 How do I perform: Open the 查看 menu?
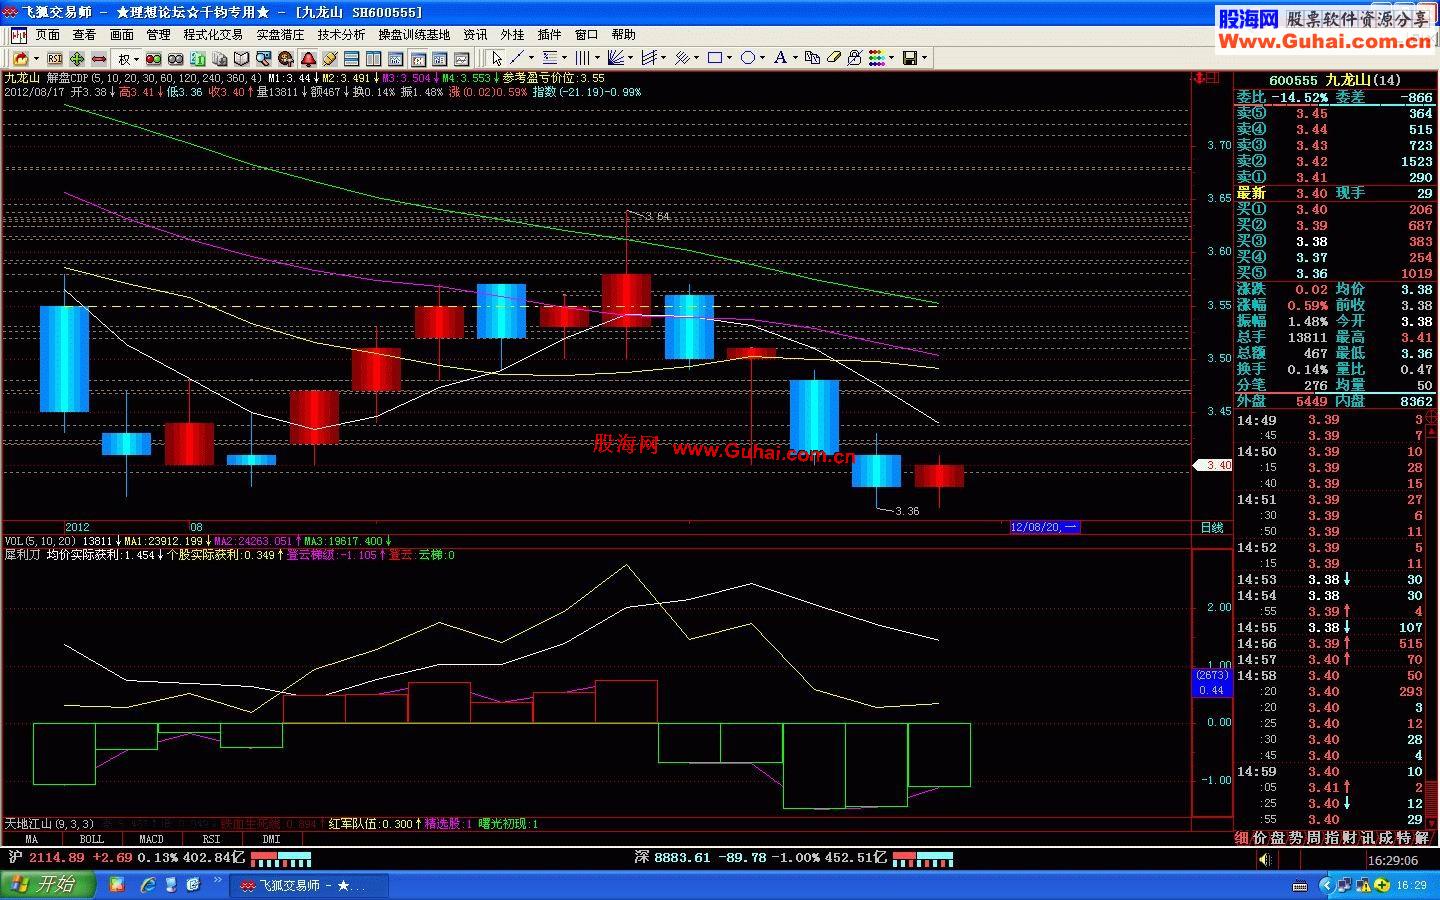(85, 35)
